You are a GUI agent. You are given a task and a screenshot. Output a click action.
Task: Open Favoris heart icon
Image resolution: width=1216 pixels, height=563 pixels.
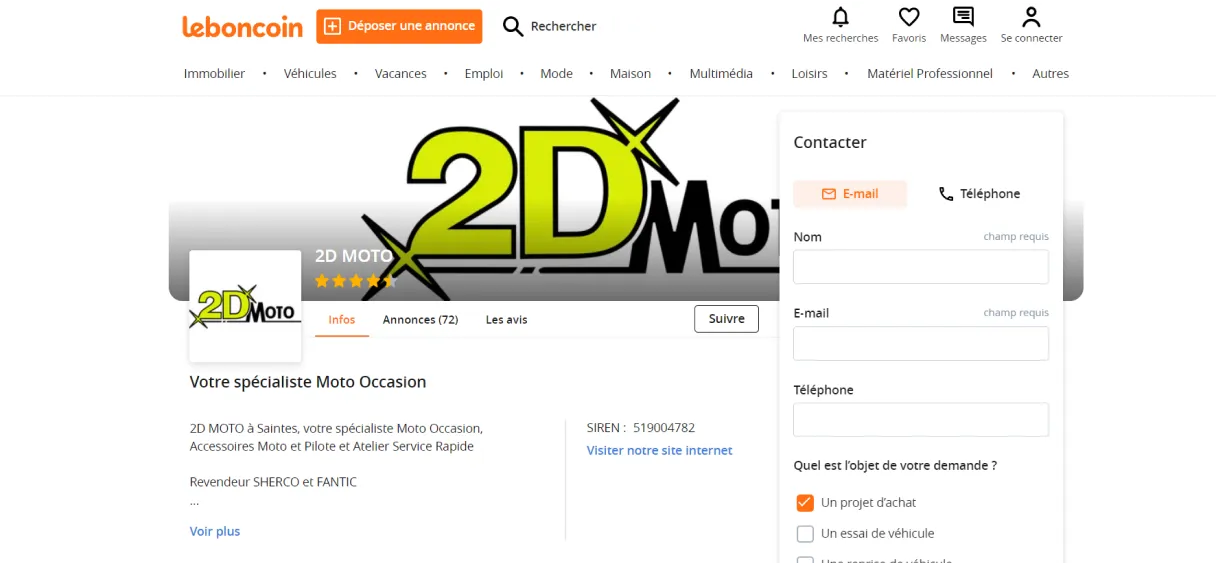coord(909,17)
